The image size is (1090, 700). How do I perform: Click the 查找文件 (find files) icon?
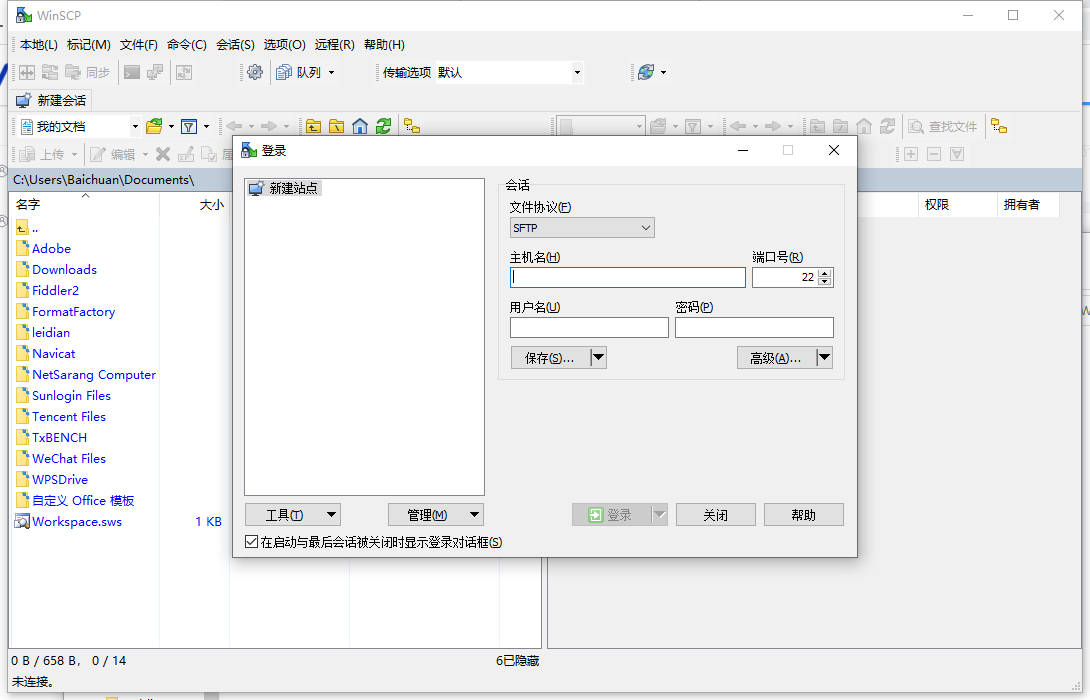pyautogui.click(x=944, y=126)
